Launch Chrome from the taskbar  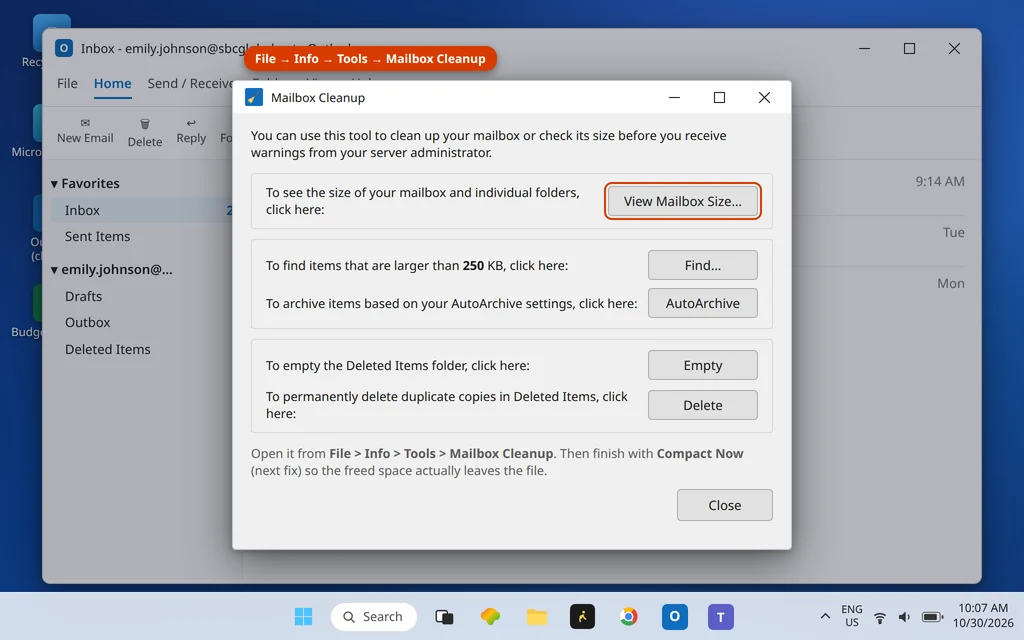628,616
